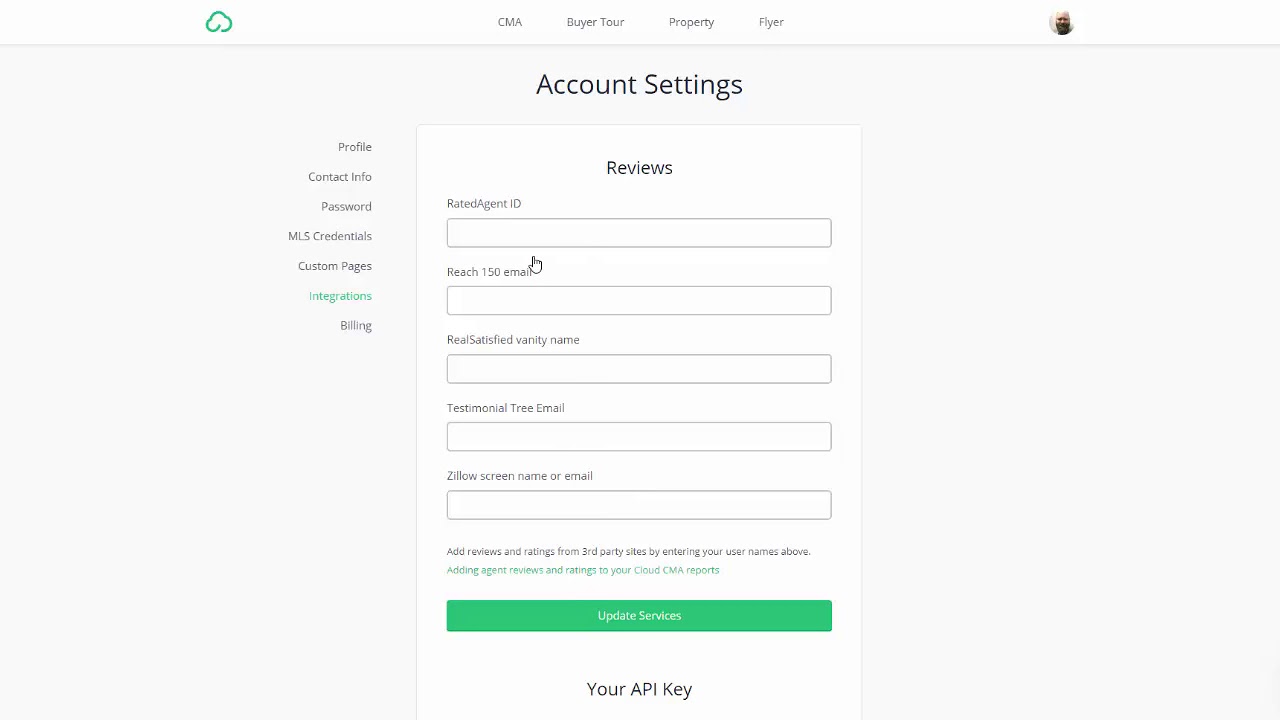The width and height of the screenshot is (1280, 720).
Task: Open the CMA menu item
Action: [x=510, y=22]
